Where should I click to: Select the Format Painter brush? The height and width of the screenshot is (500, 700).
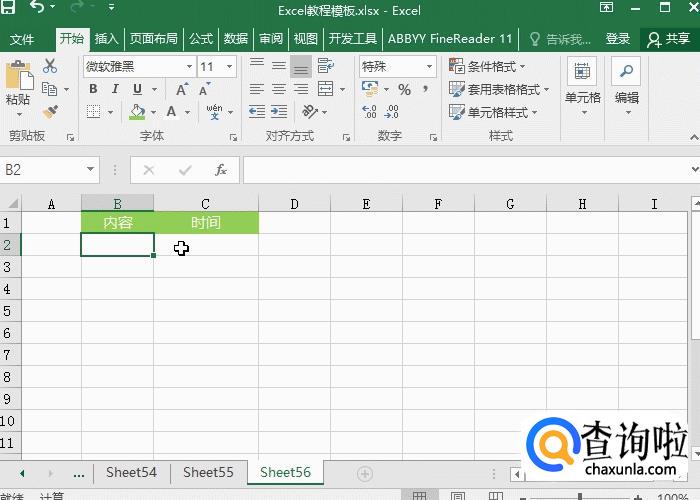coord(50,112)
